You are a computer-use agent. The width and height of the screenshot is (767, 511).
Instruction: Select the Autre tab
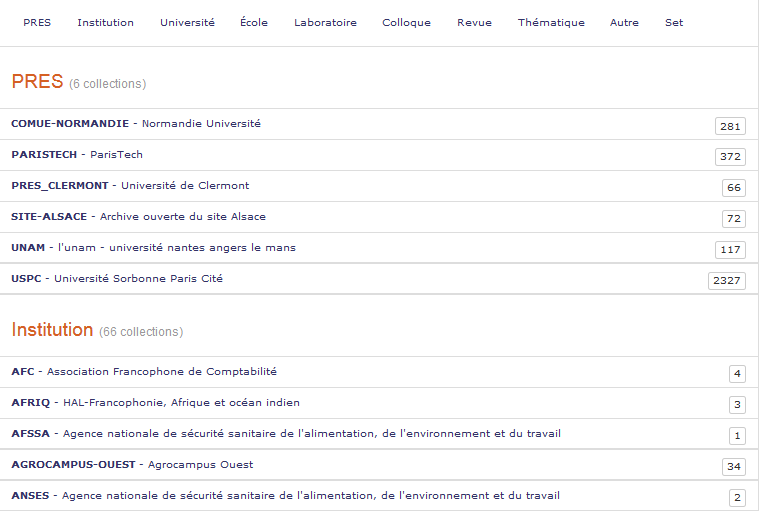point(624,22)
